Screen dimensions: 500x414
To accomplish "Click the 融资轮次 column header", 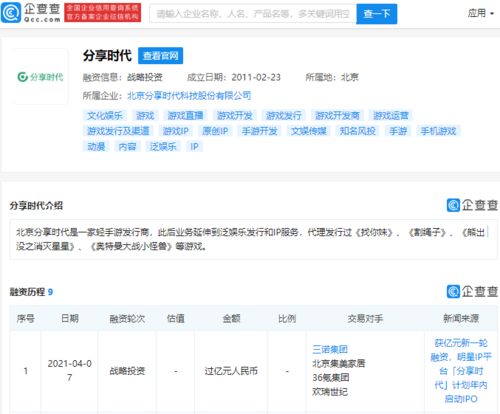I will pos(127,319).
